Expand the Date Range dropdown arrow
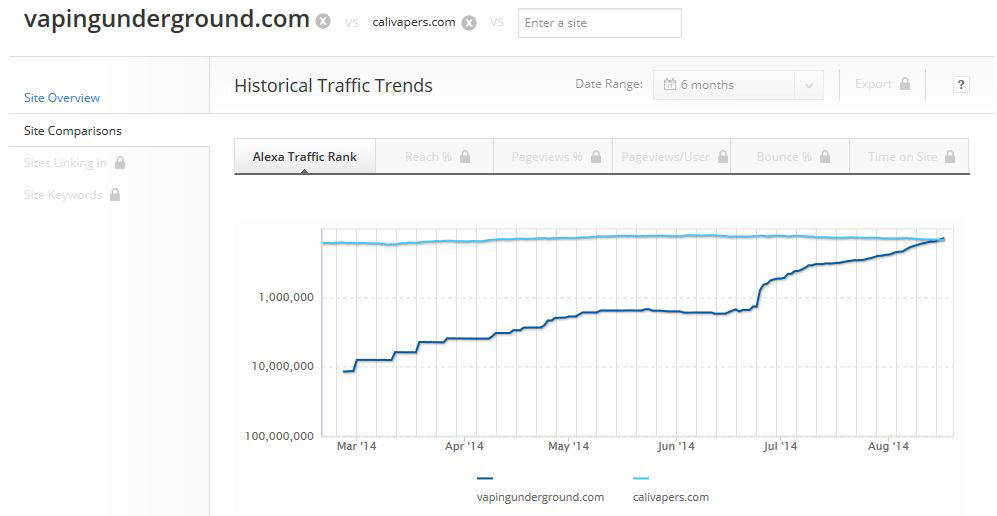 click(x=809, y=86)
